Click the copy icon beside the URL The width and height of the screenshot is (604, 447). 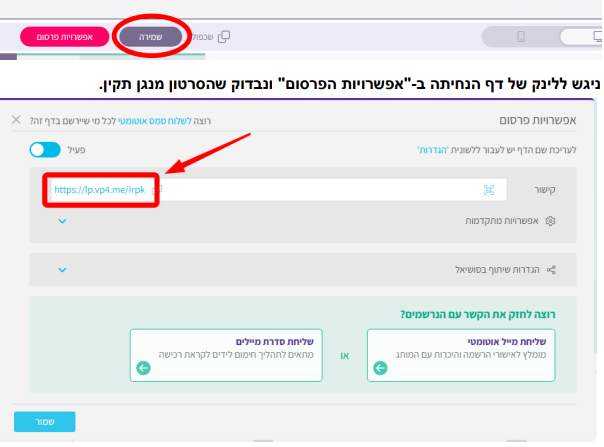point(163,189)
